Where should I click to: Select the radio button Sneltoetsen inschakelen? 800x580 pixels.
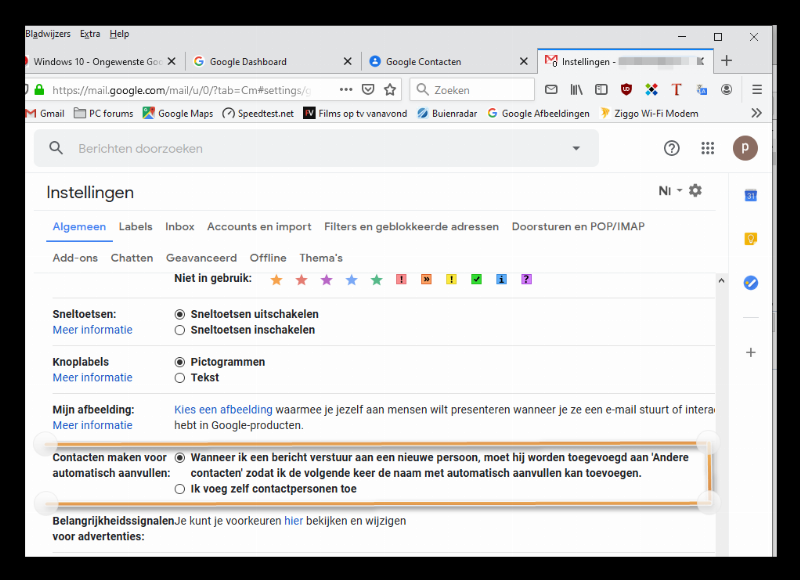point(182,329)
